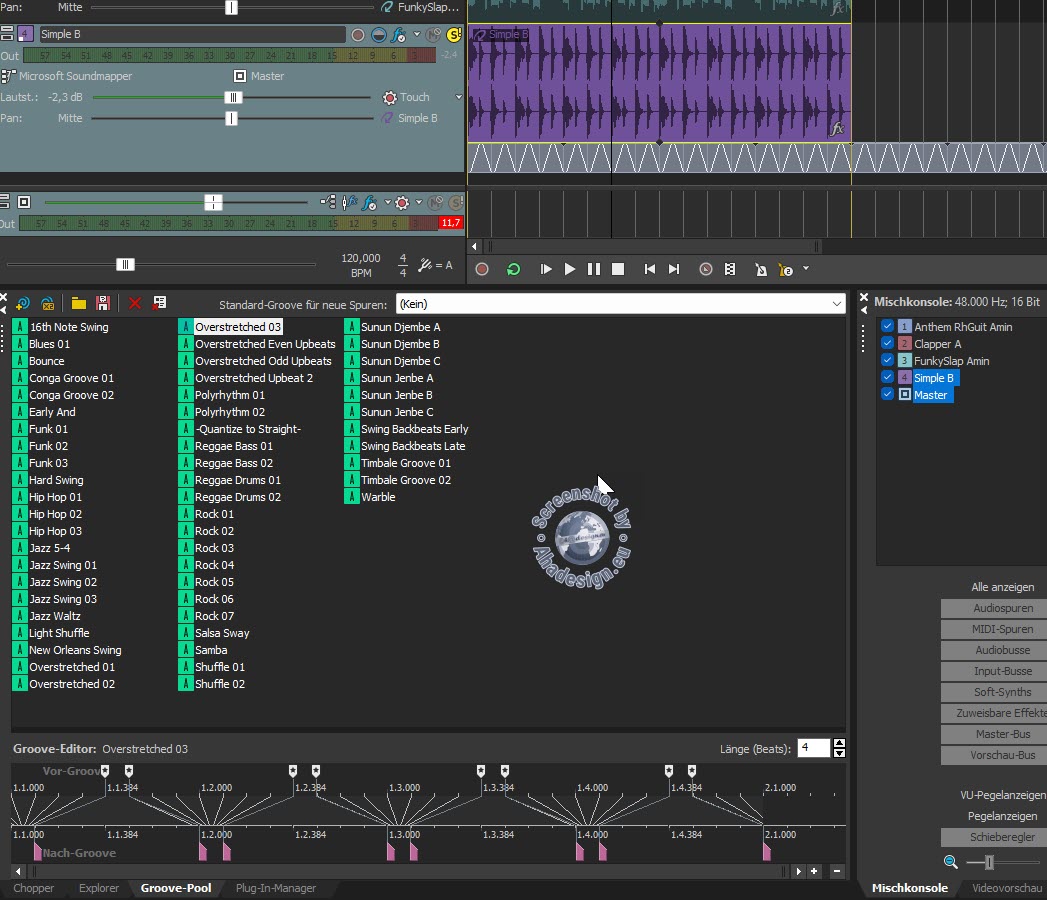Click Play from start button
This screenshot has height=900, width=1047.
coord(546,269)
